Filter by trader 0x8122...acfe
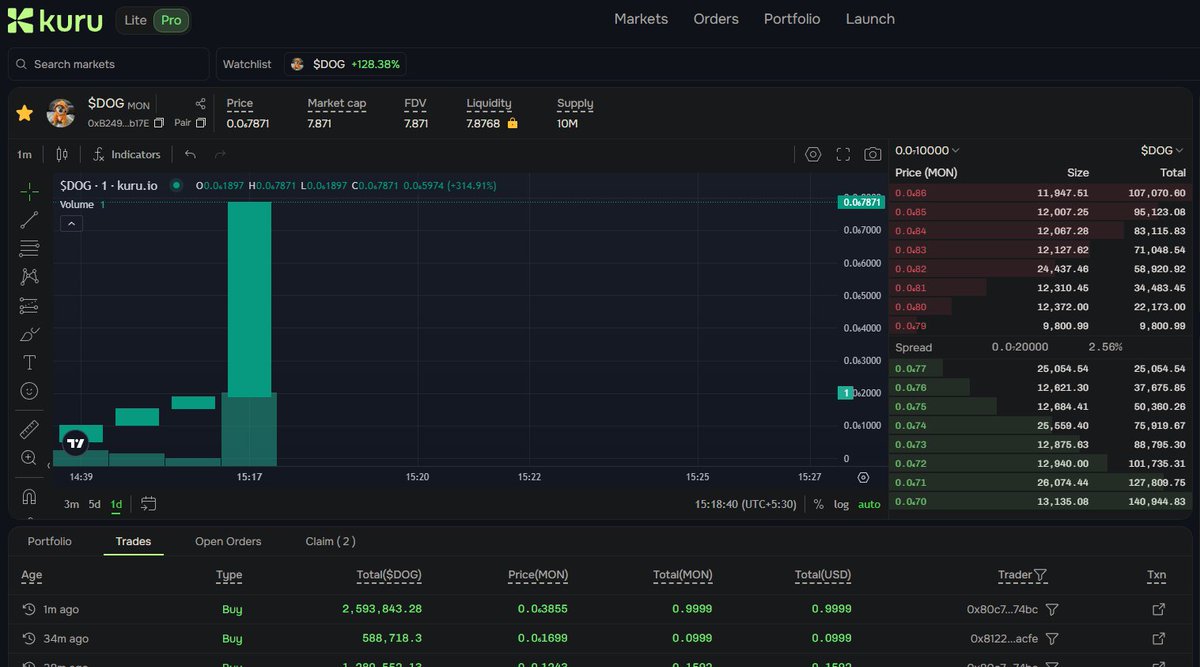Viewport: 1200px width, 667px height. (1051, 638)
